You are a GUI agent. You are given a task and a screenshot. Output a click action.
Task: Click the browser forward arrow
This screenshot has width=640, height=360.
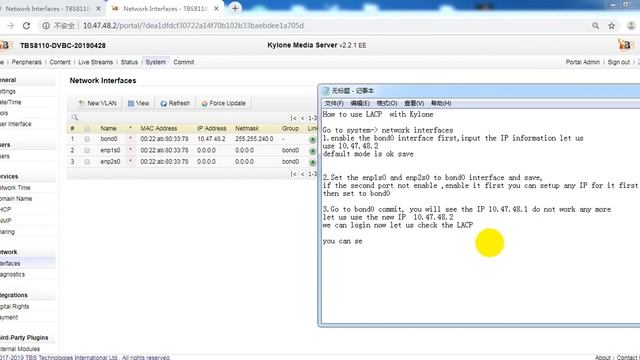[x=10, y=26]
